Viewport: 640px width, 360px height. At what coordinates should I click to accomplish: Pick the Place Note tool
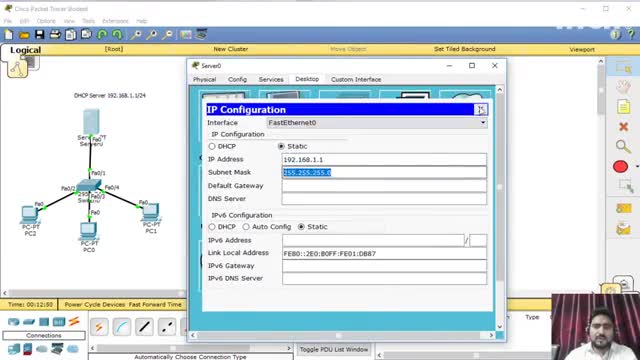pyautogui.click(x=623, y=107)
